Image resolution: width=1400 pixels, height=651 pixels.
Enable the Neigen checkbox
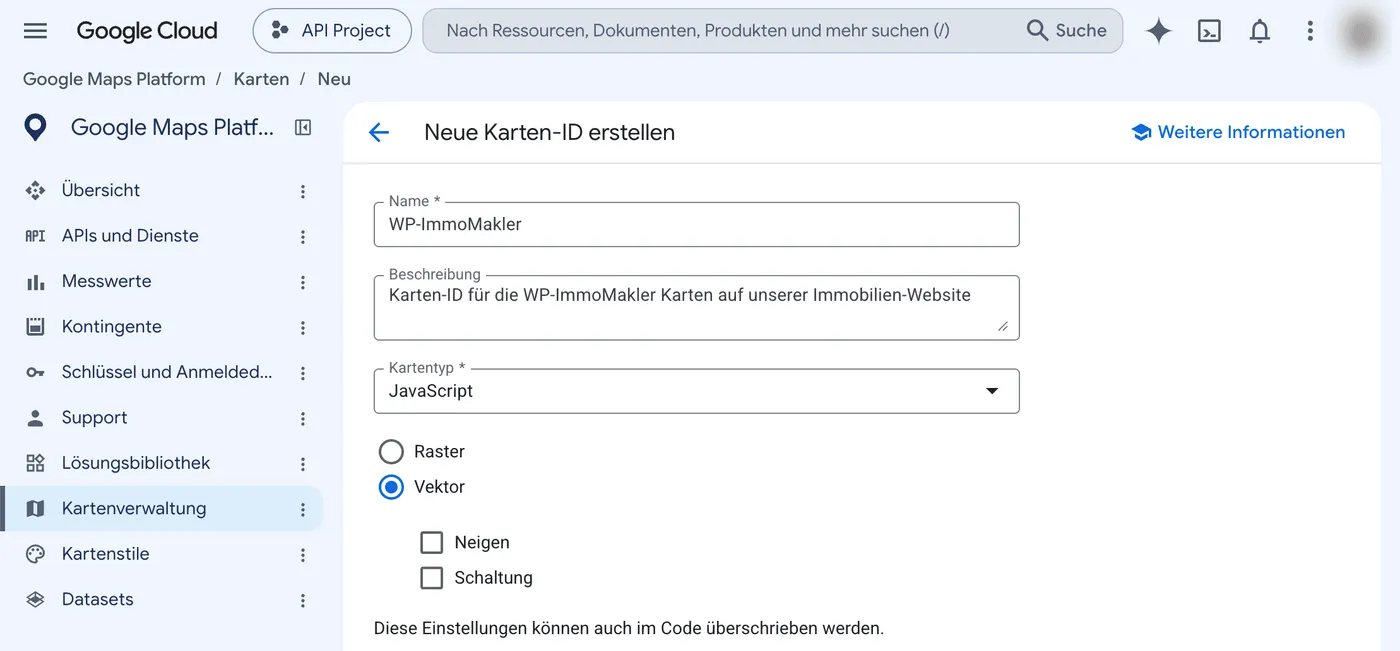tap(432, 542)
